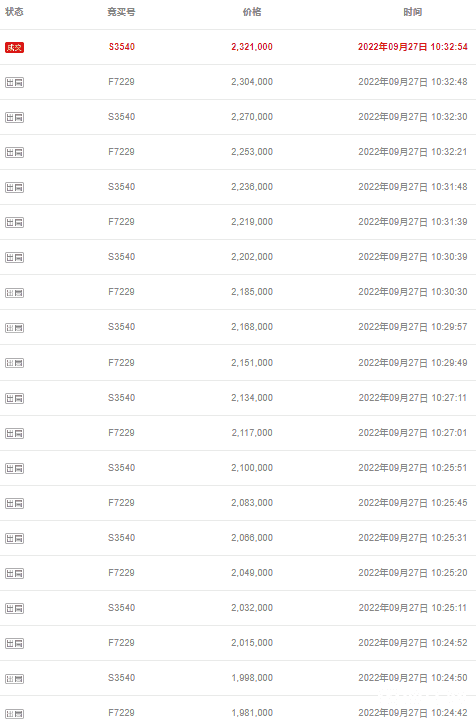Click the 出局 badge beside price 1,998,000
This screenshot has width=476, height=725.
14,679
